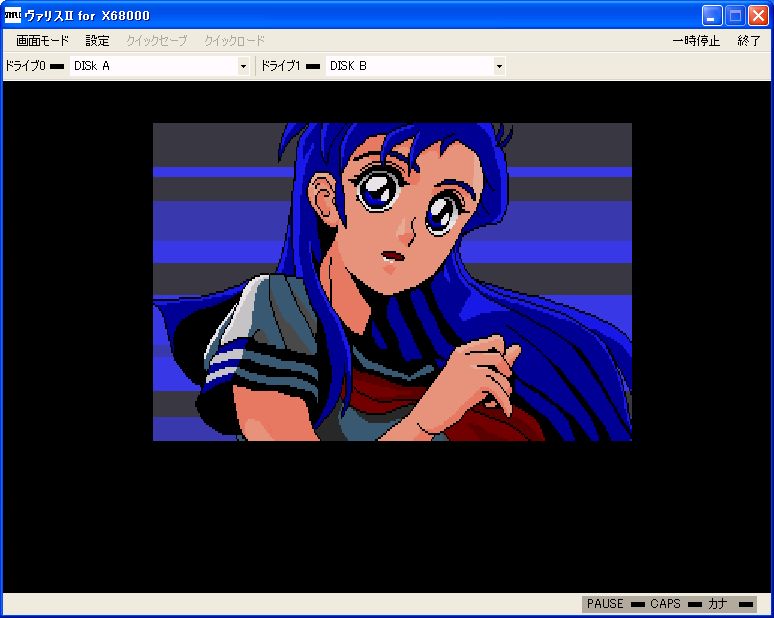Click the window title ヴァリスII for X68000
The height and width of the screenshot is (618, 774).
click(x=87, y=16)
